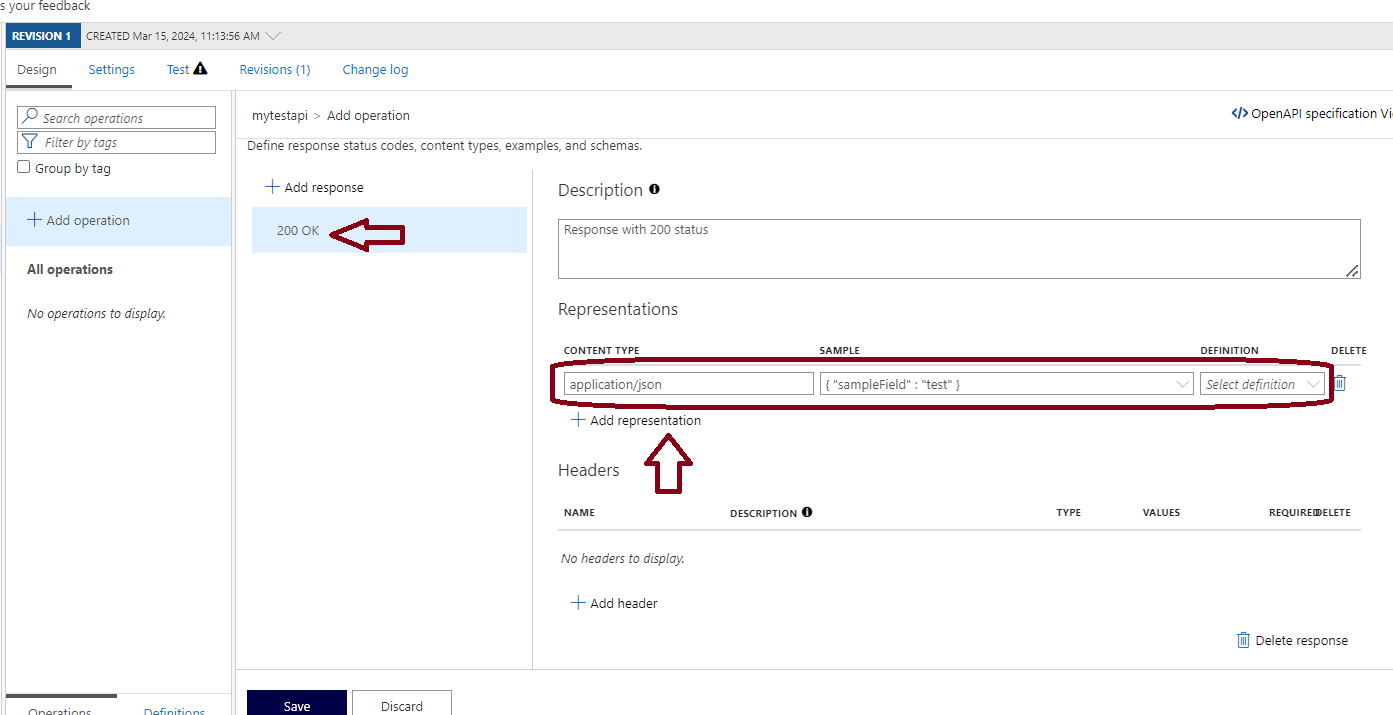This screenshot has height=715, width=1393.
Task: Focus the Filter by tags field
Action: tap(117, 142)
